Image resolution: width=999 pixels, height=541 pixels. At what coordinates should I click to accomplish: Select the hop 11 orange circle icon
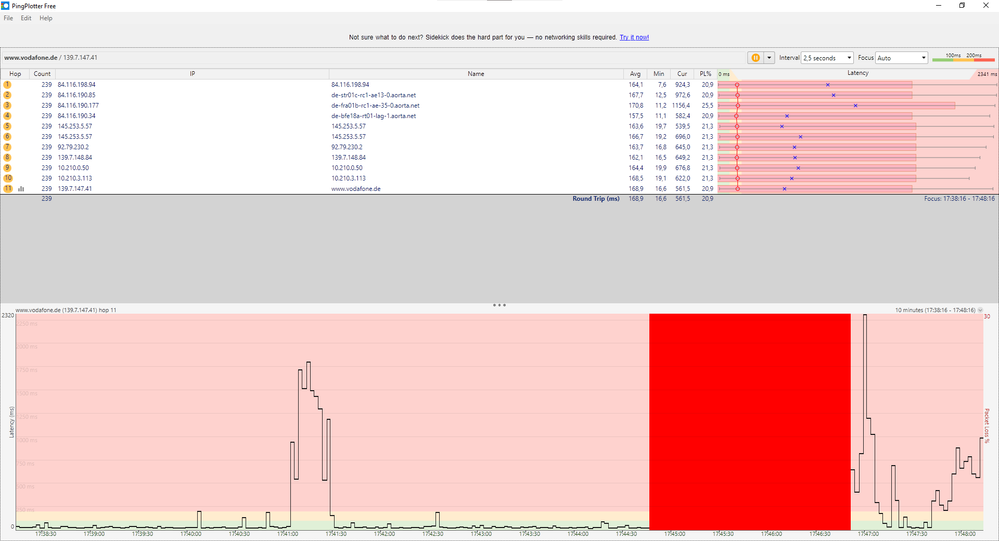[x=8, y=189]
